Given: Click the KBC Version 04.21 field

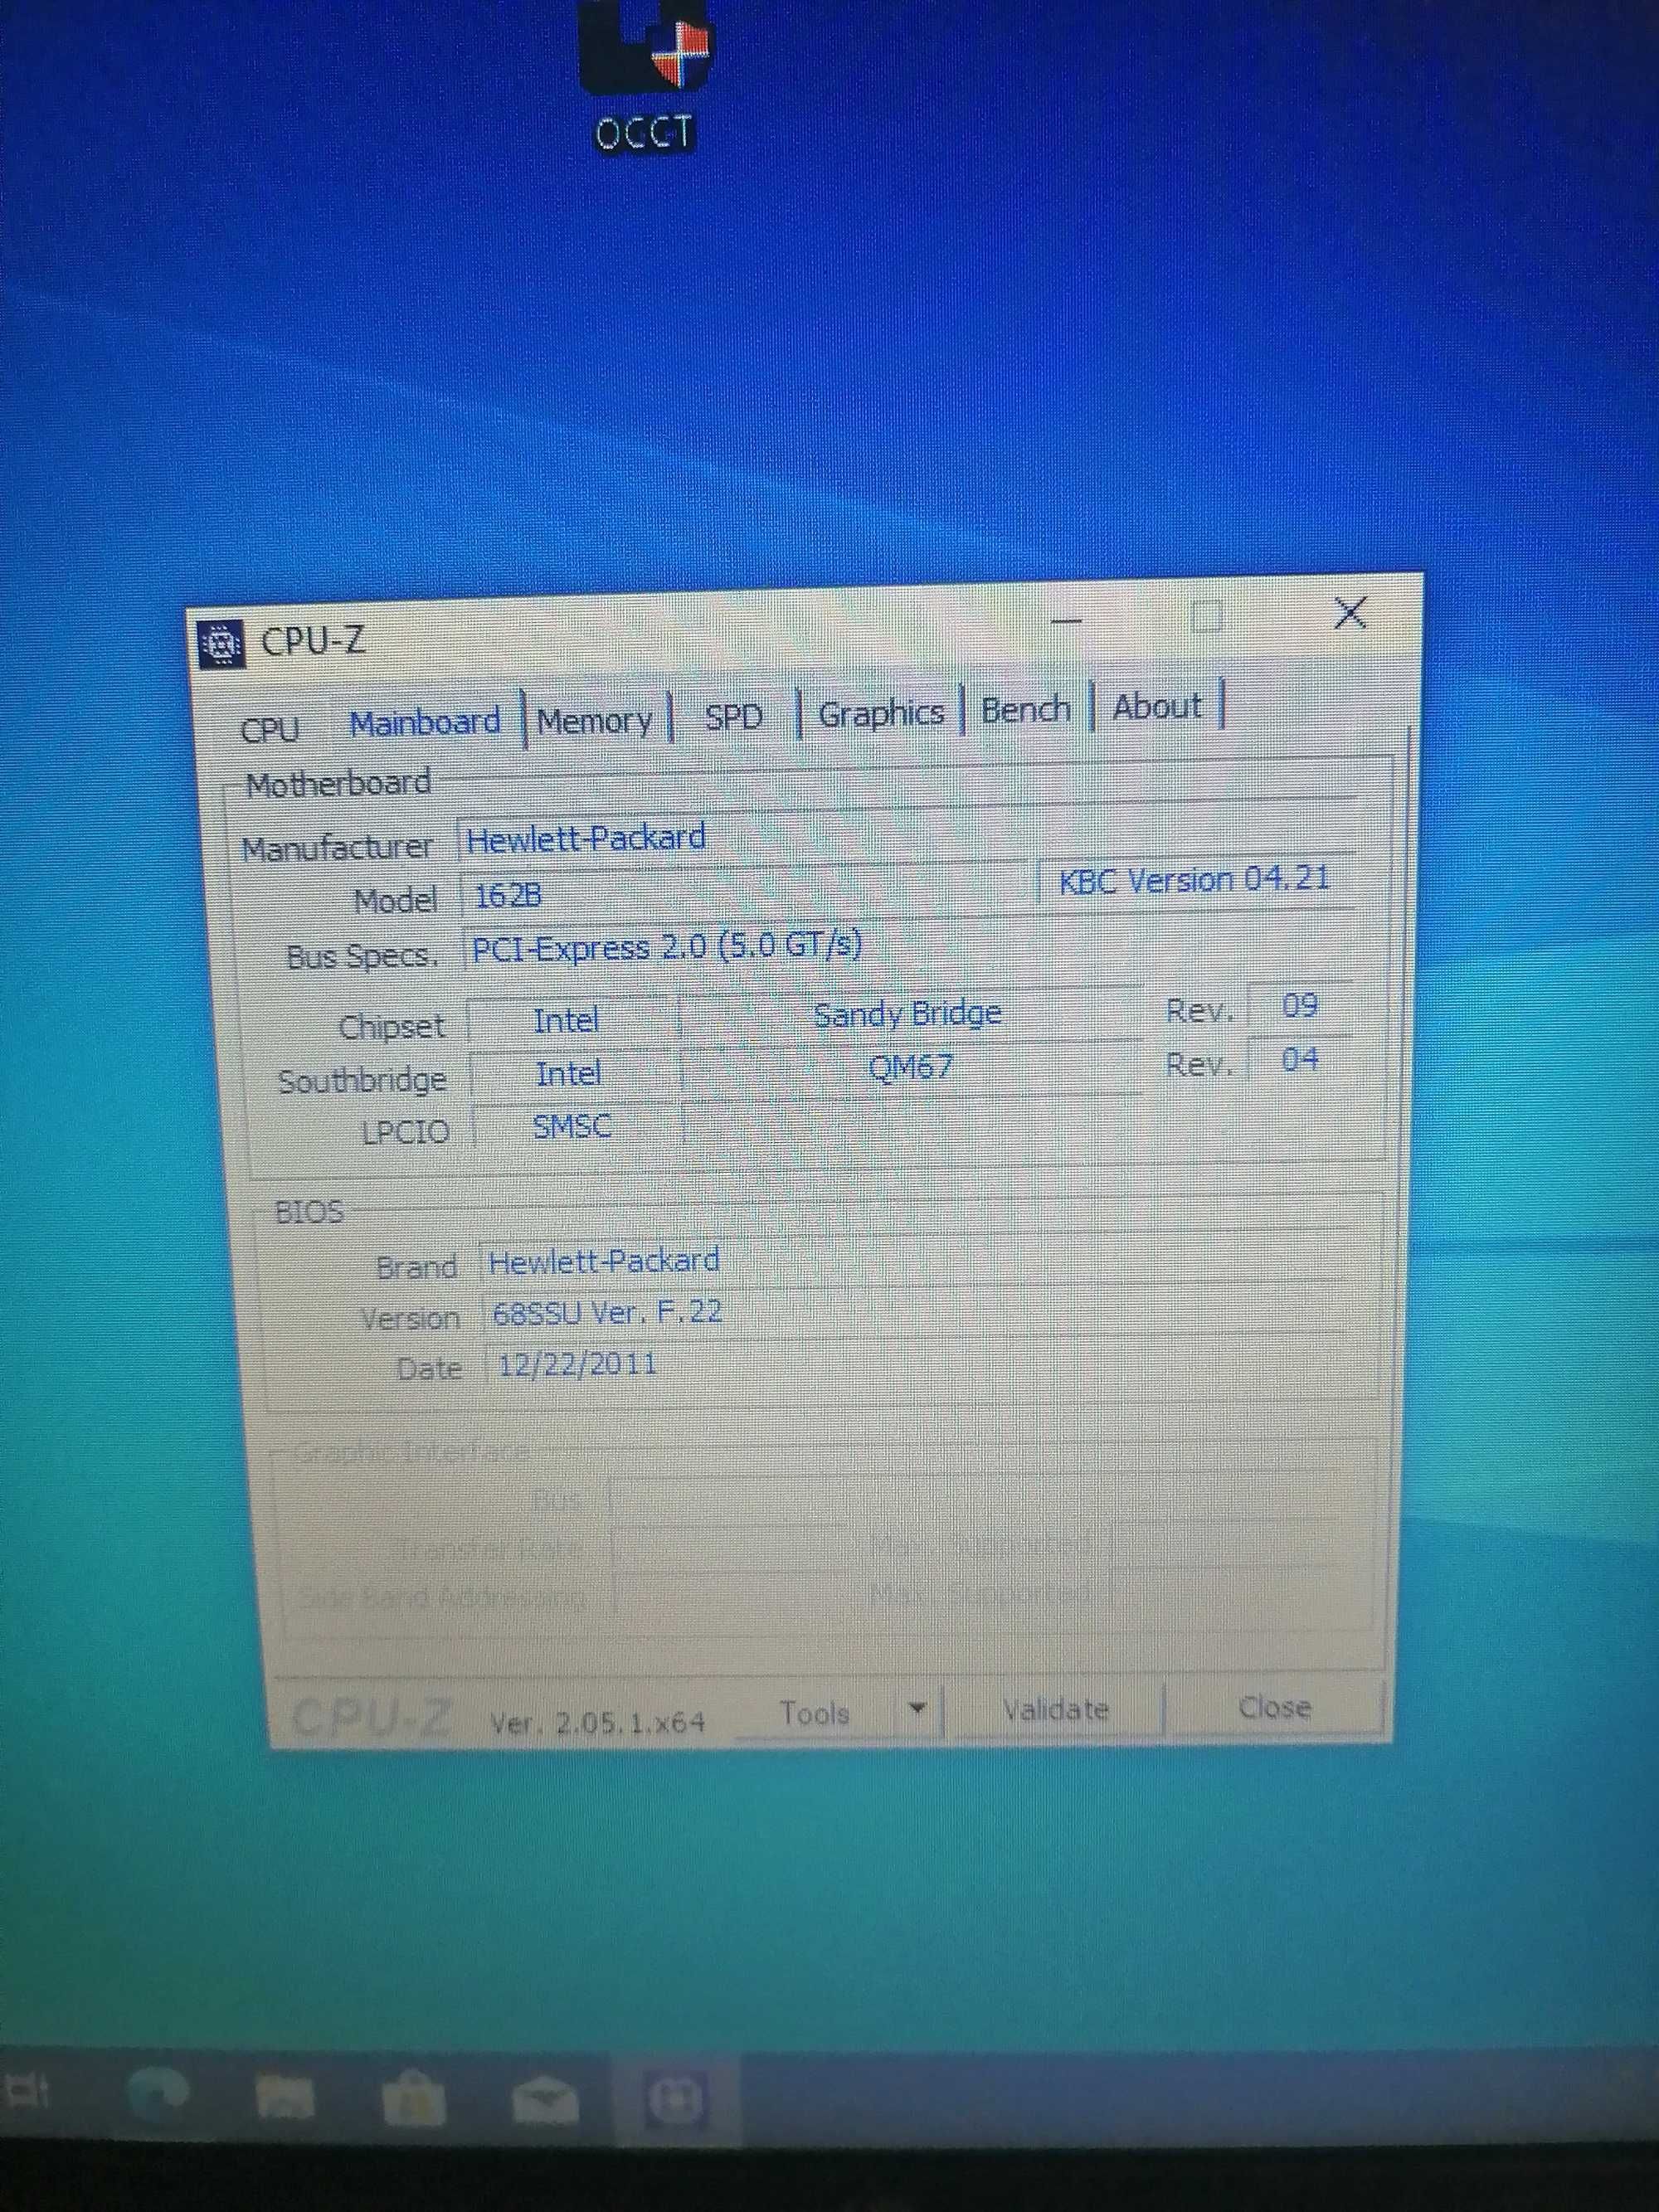Looking at the screenshot, I should coord(1195,879).
